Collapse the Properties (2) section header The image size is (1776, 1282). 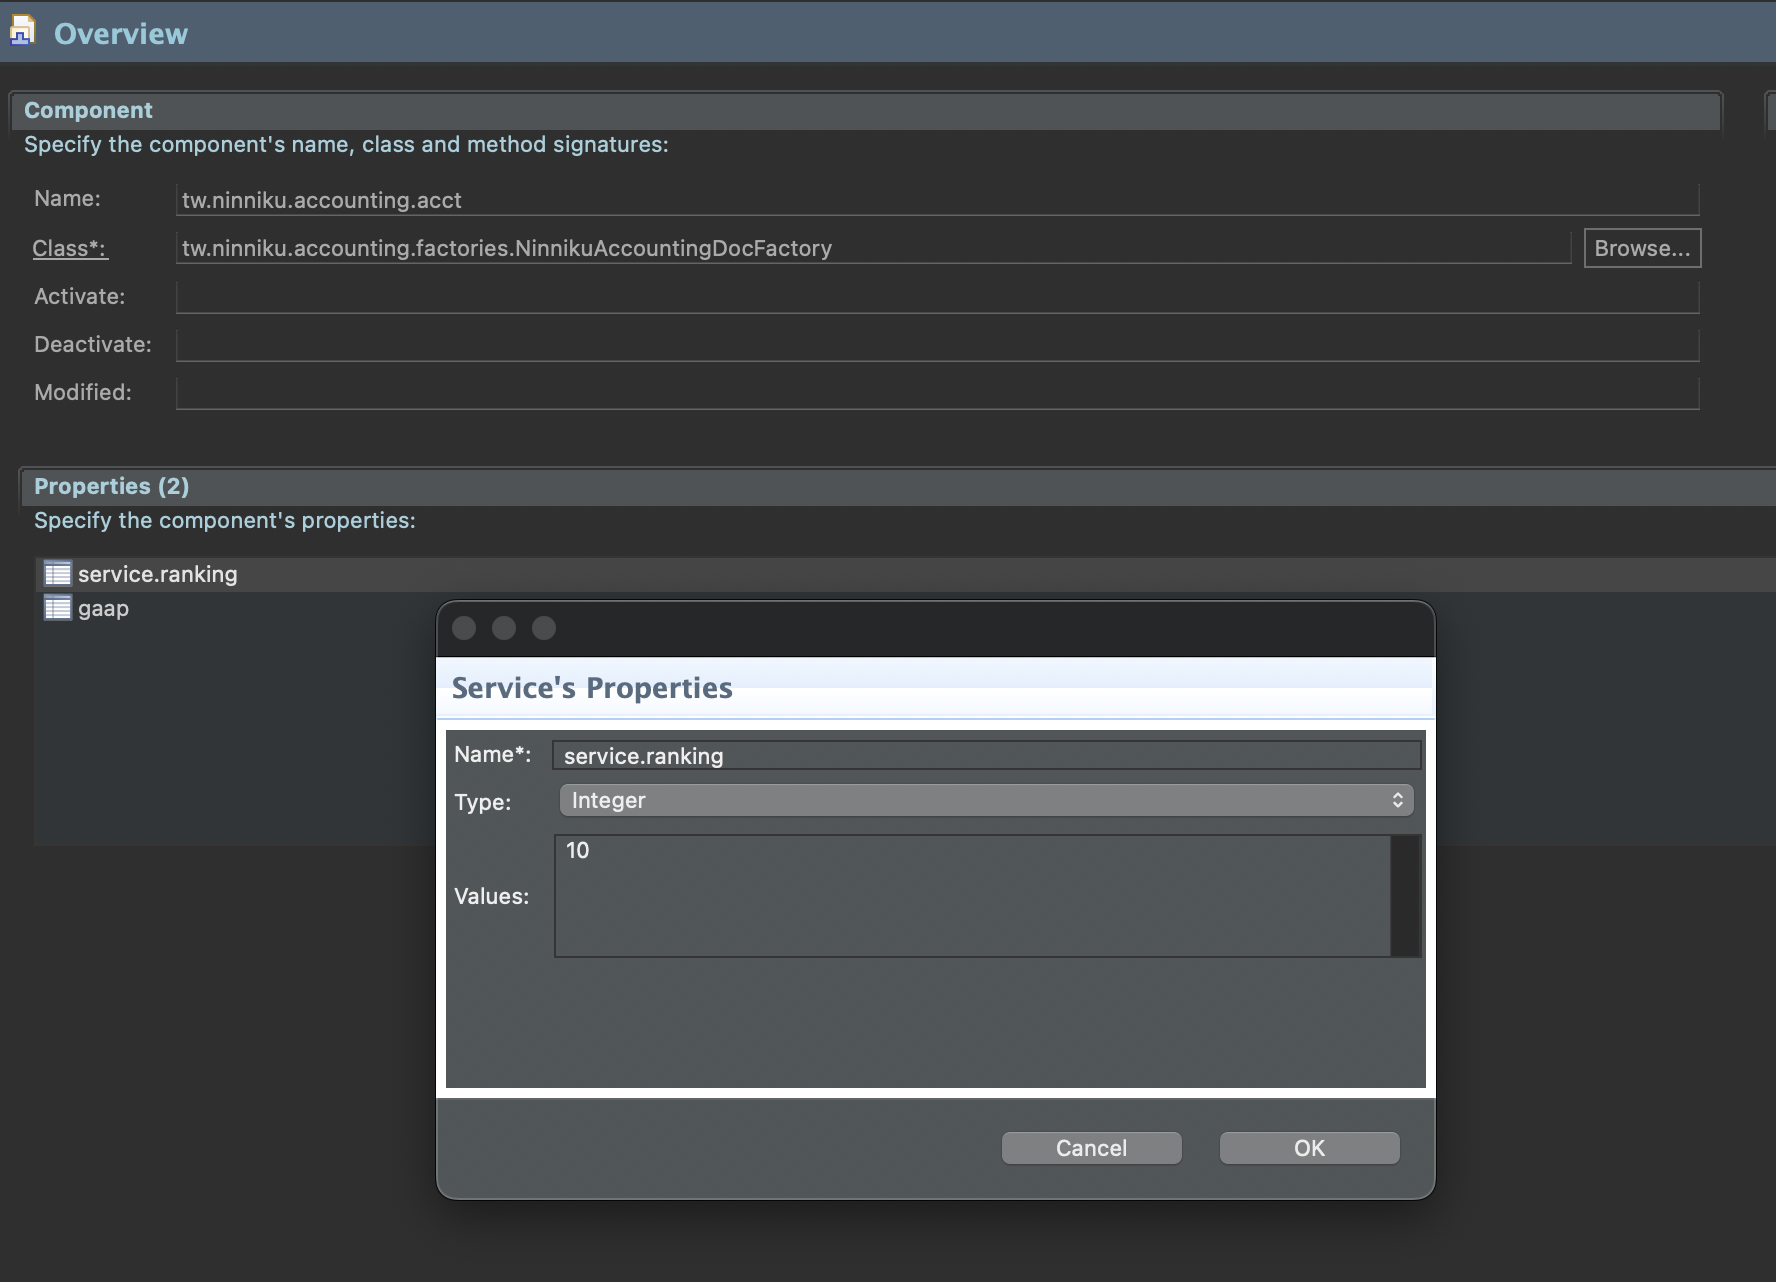111,486
